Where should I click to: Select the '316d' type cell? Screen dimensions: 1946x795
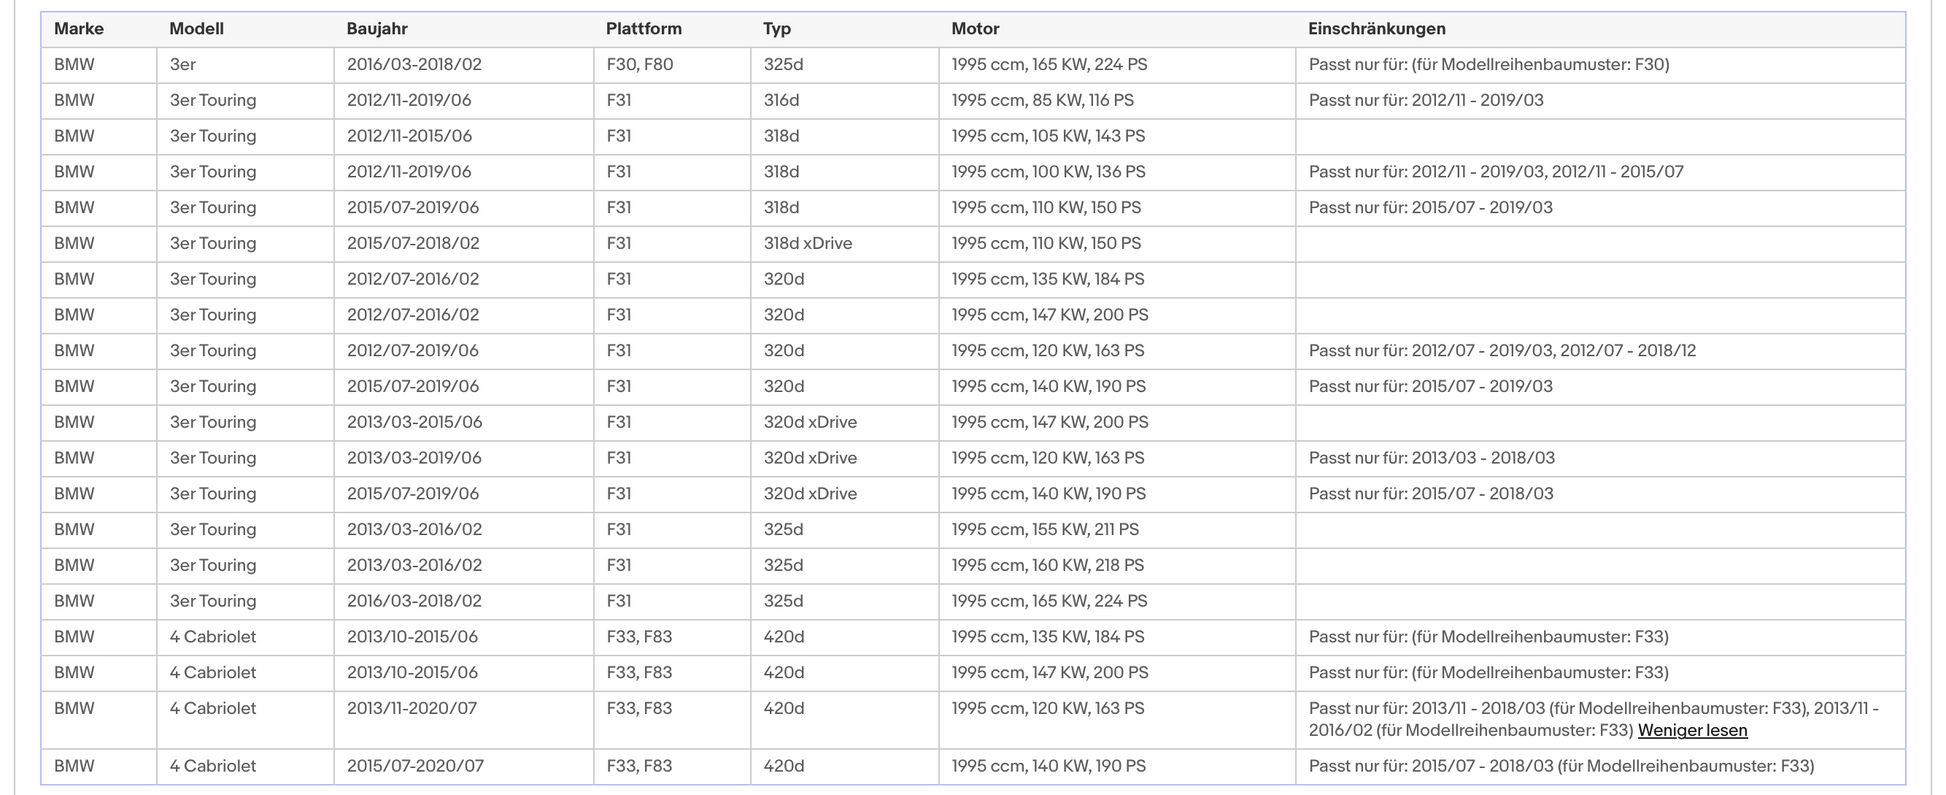point(781,100)
